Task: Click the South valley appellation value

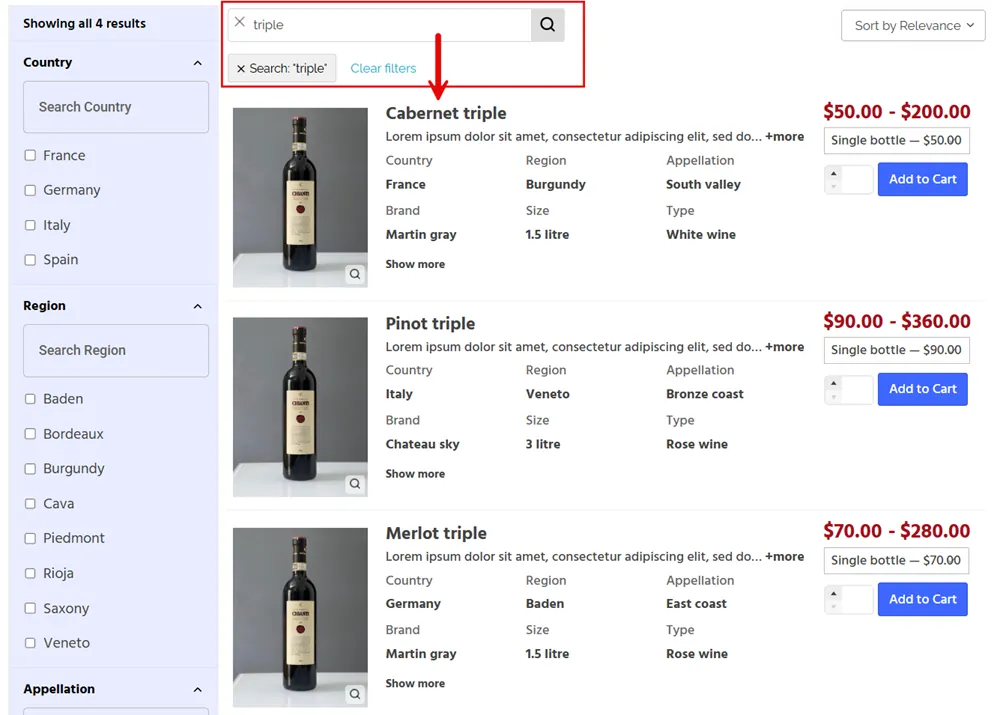Action: (703, 184)
